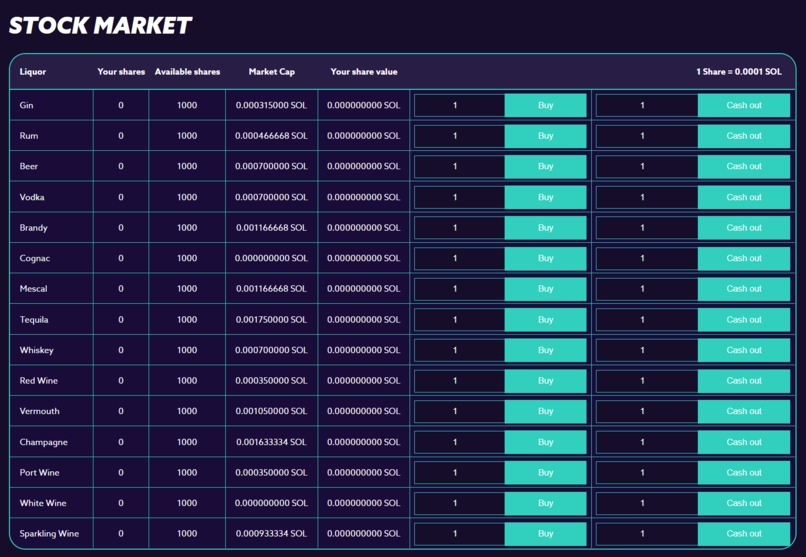Select the Vodka cash out quantity input
The width and height of the screenshot is (806, 557).
(647, 197)
